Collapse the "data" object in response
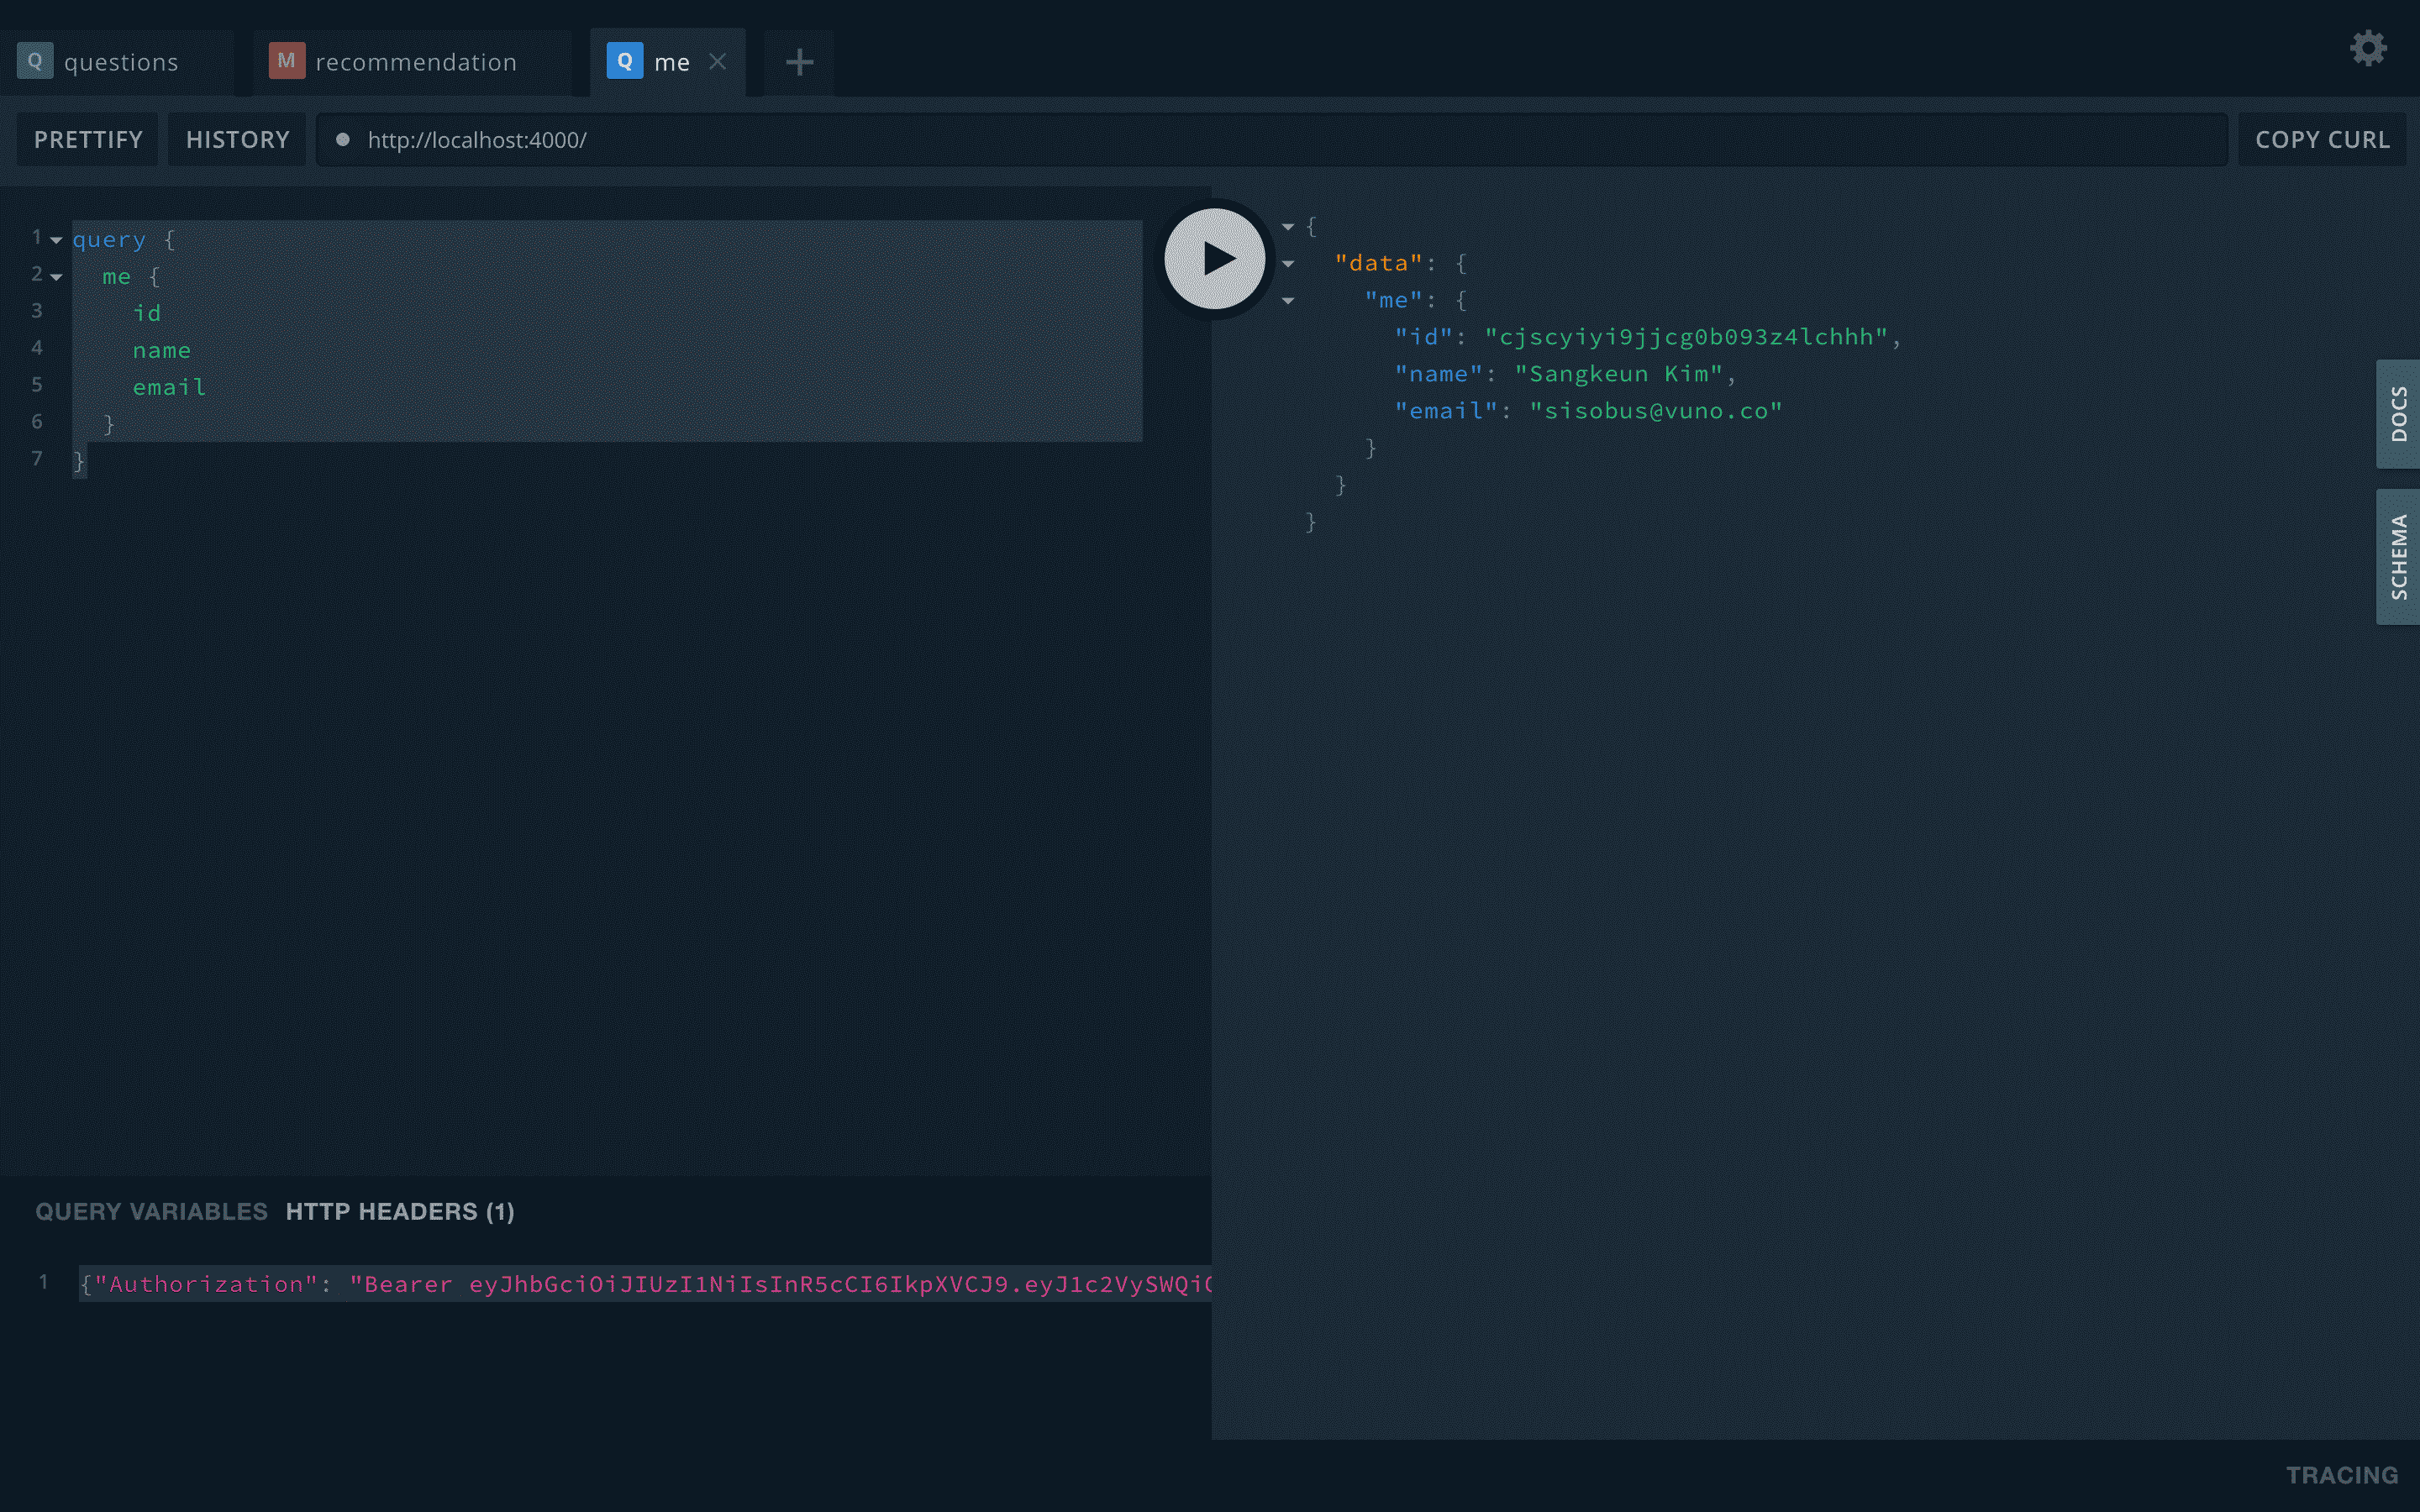Image resolution: width=2420 pixels, height=1512 pixels. 1288,264
